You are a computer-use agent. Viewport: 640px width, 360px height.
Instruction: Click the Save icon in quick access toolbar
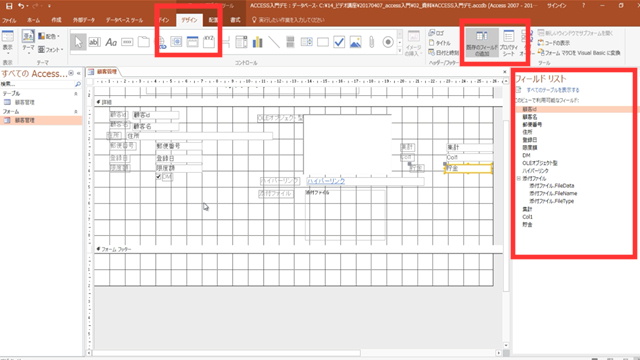click(x=9, y=6)
